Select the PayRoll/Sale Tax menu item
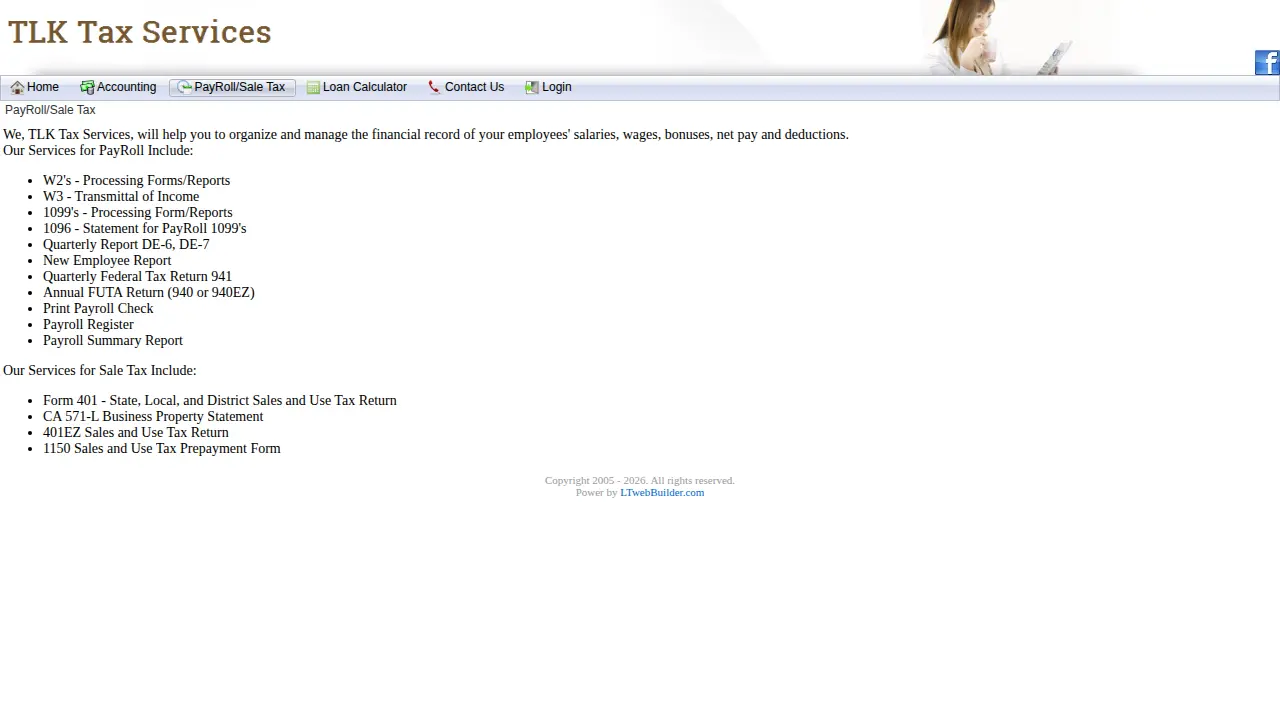 coord(232,88)
